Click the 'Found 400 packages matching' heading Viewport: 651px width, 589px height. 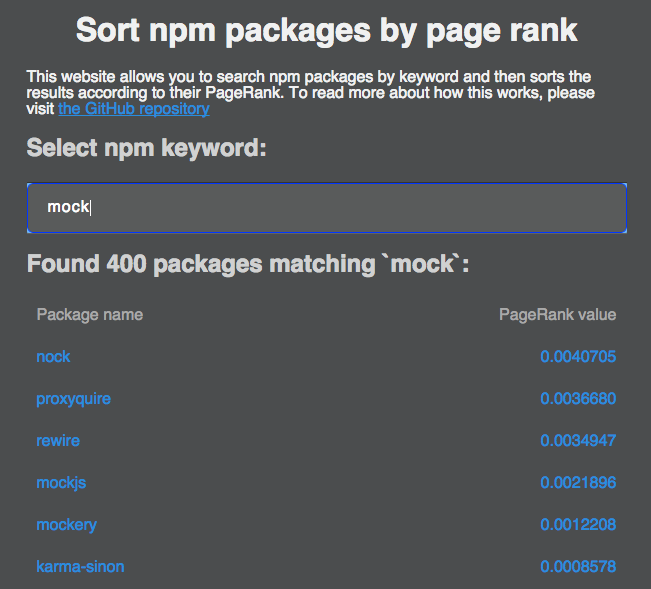[x=248, y=264]
